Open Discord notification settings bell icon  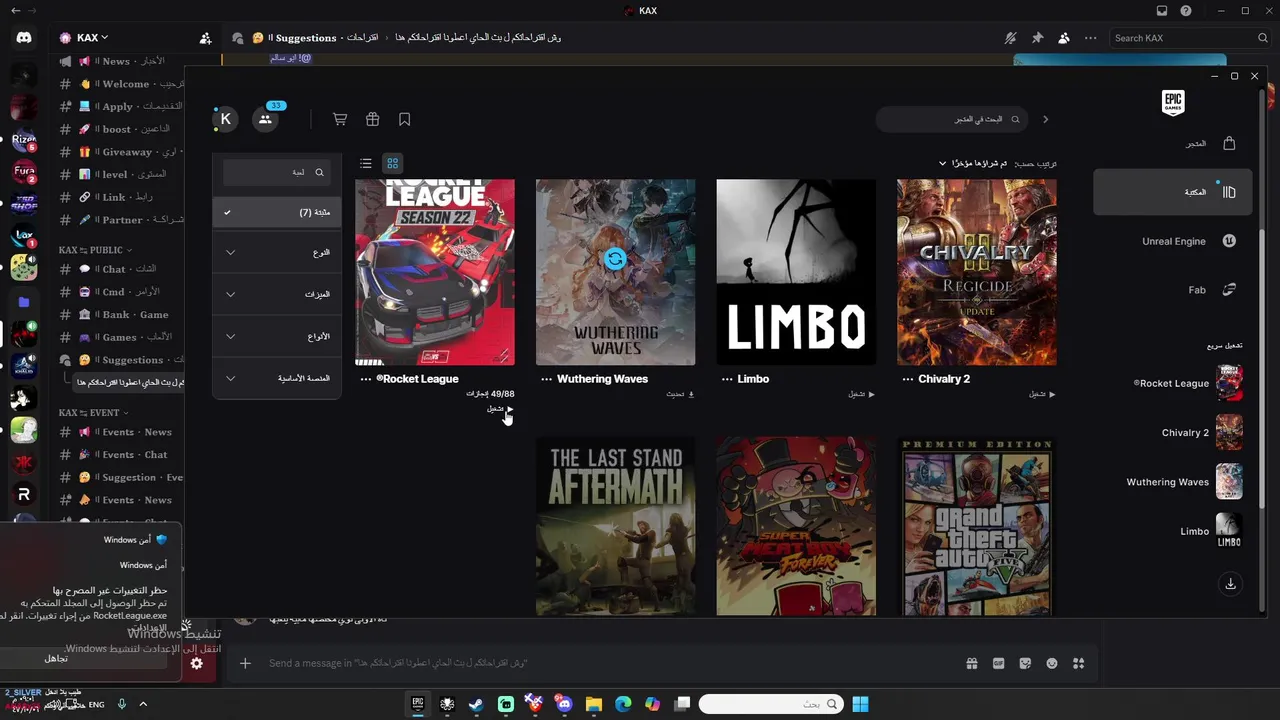pyautogui.click(x=1011, y=38)
